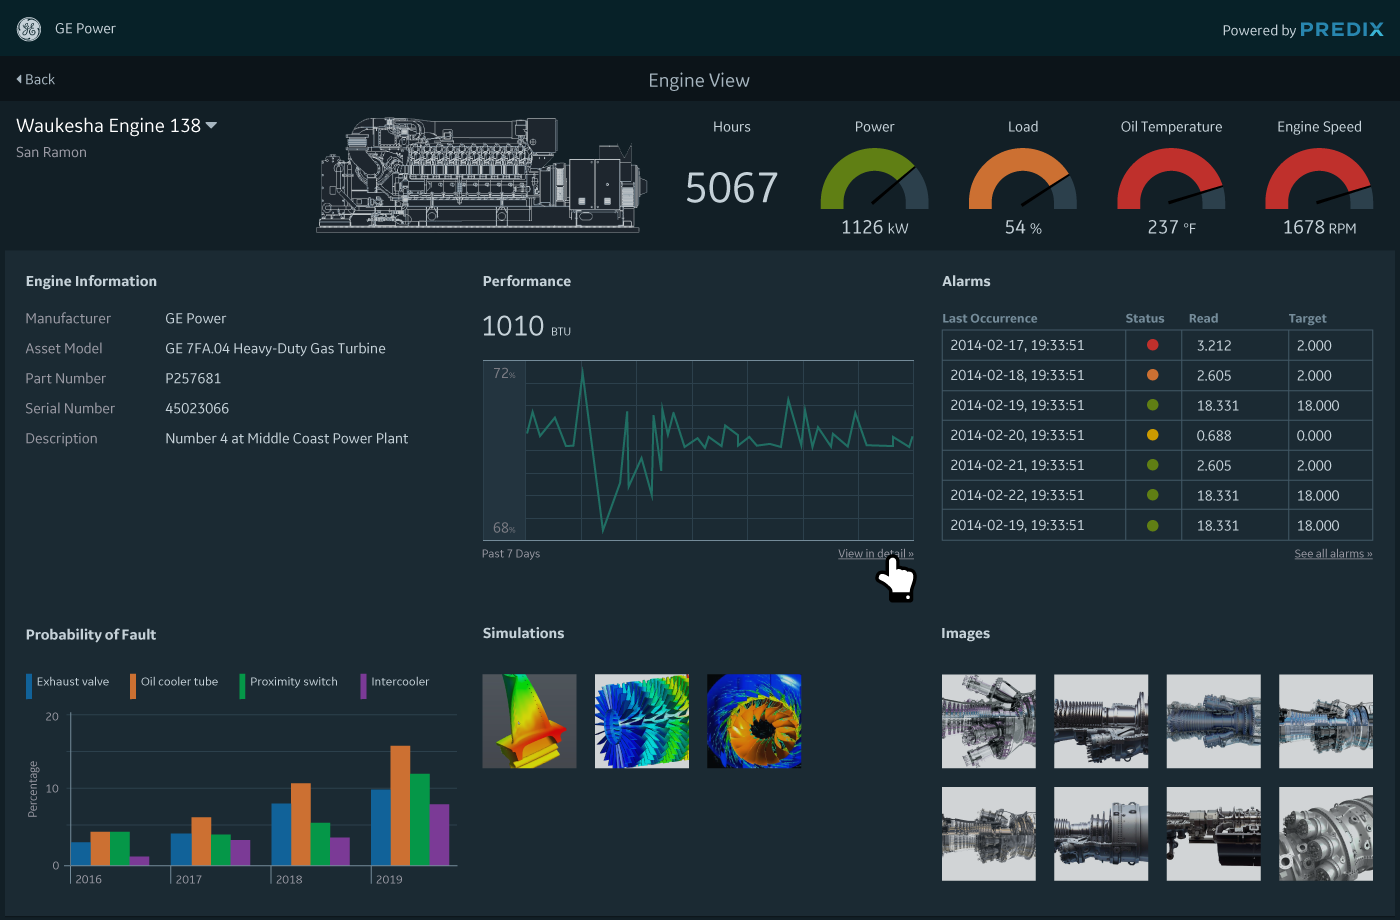Click the Last Occurrence column header
This screenshot has width=1400, height=920.
[x=990, y=318]
